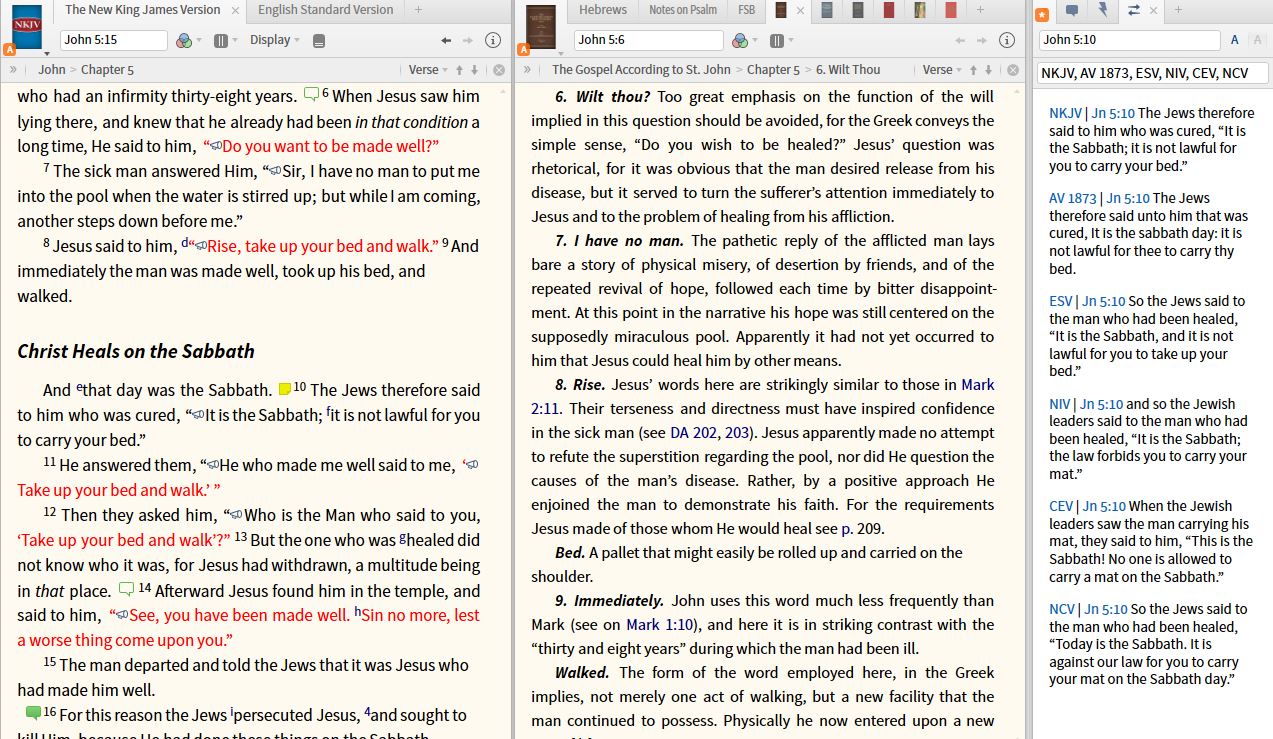Click the Chapter 5 breadcrumb in the NKJV panel
The width and height of the screenshot is (1273, 739).
[x=108, y=69]
